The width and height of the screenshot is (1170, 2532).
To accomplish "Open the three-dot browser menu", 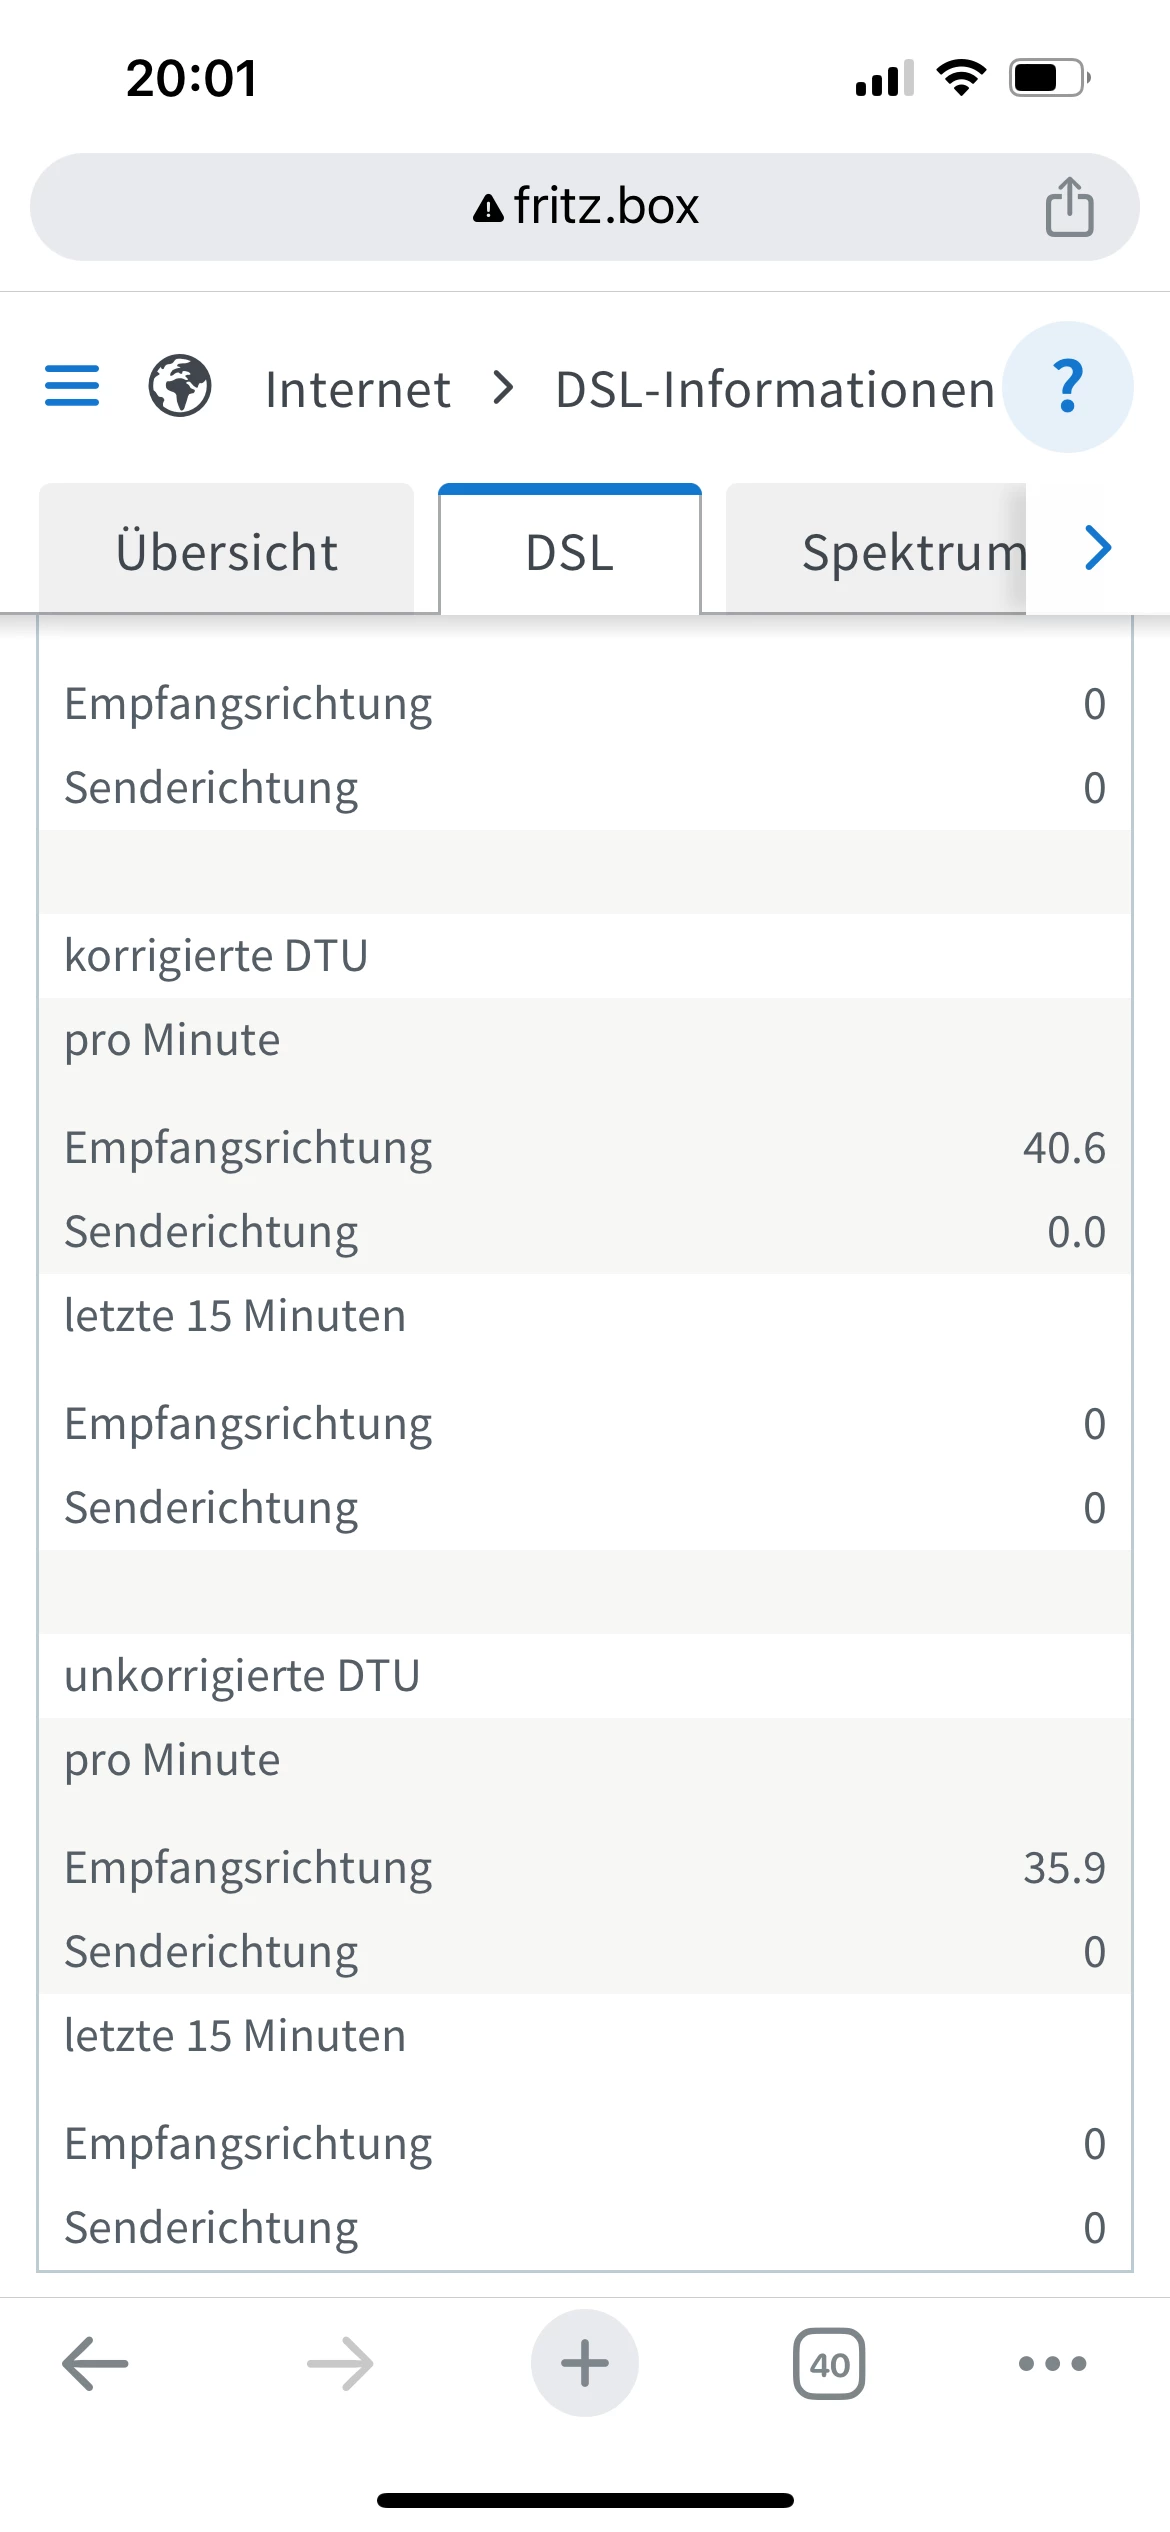I will click(x=1052, y=2363).
